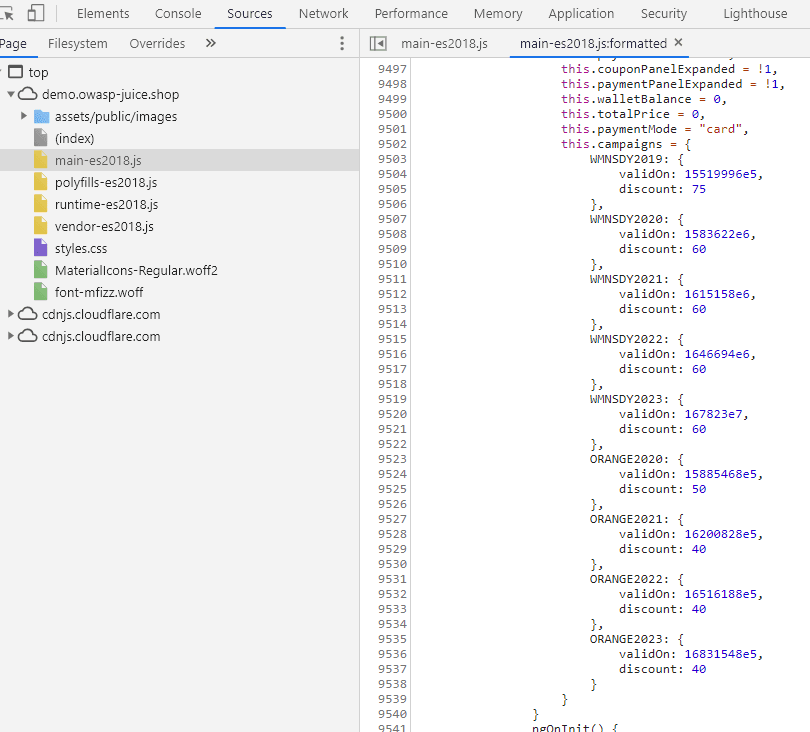810x732 pixels.
Task: Go to the Performance tab
Action: 411,13
